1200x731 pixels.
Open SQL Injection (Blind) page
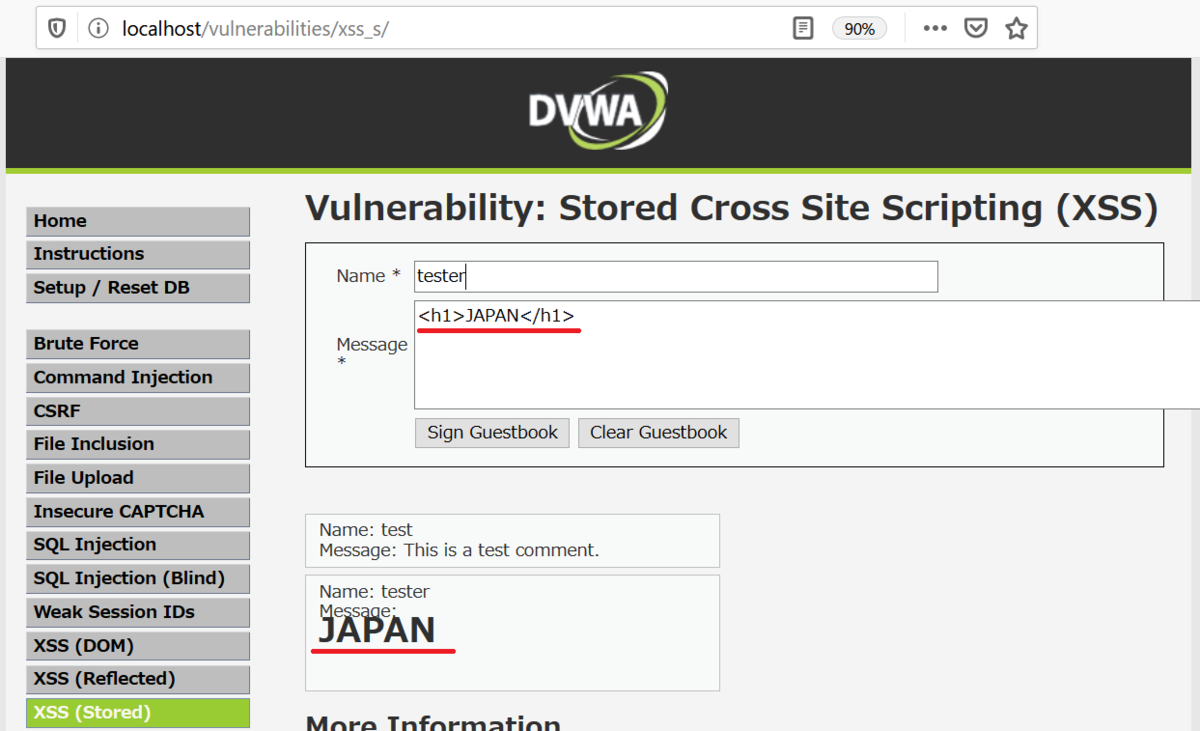[138, 578]
